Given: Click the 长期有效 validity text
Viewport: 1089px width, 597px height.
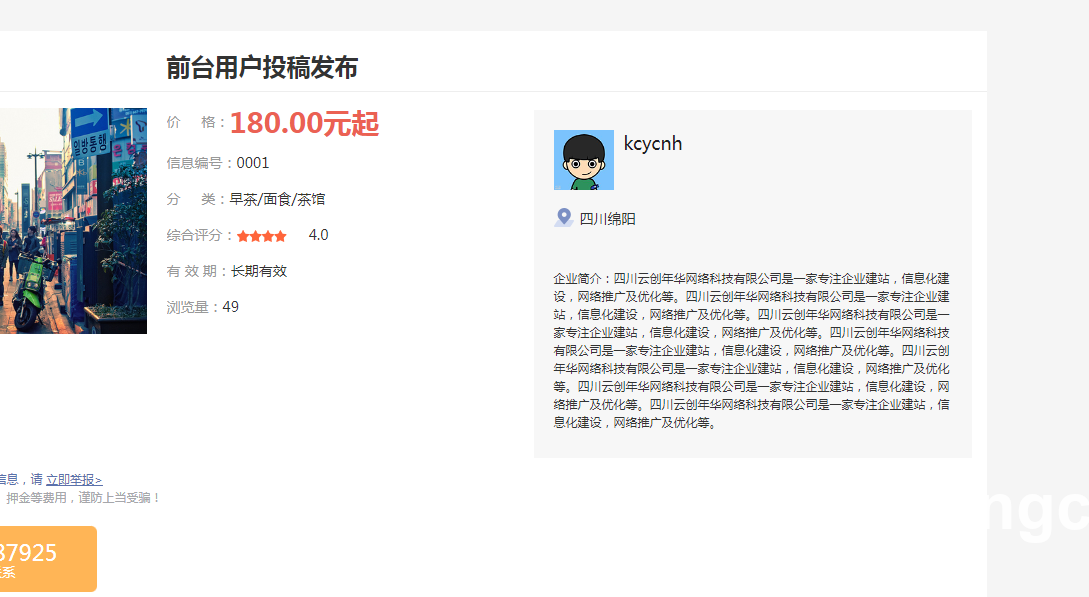Looking at the screenshot, I should pos(259,271).
